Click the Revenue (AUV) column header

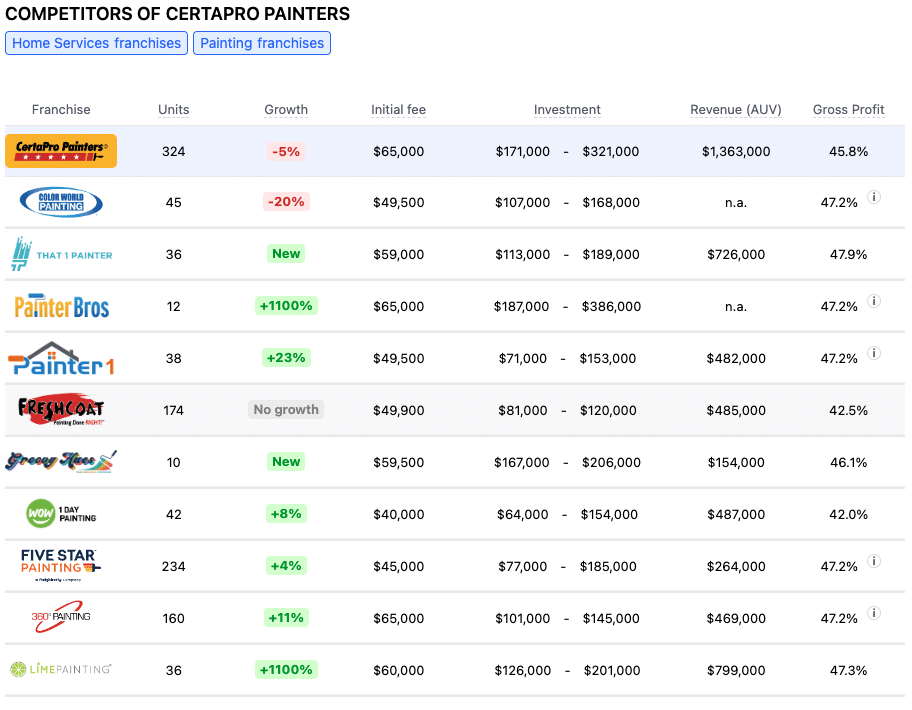(x=736, y=110)
